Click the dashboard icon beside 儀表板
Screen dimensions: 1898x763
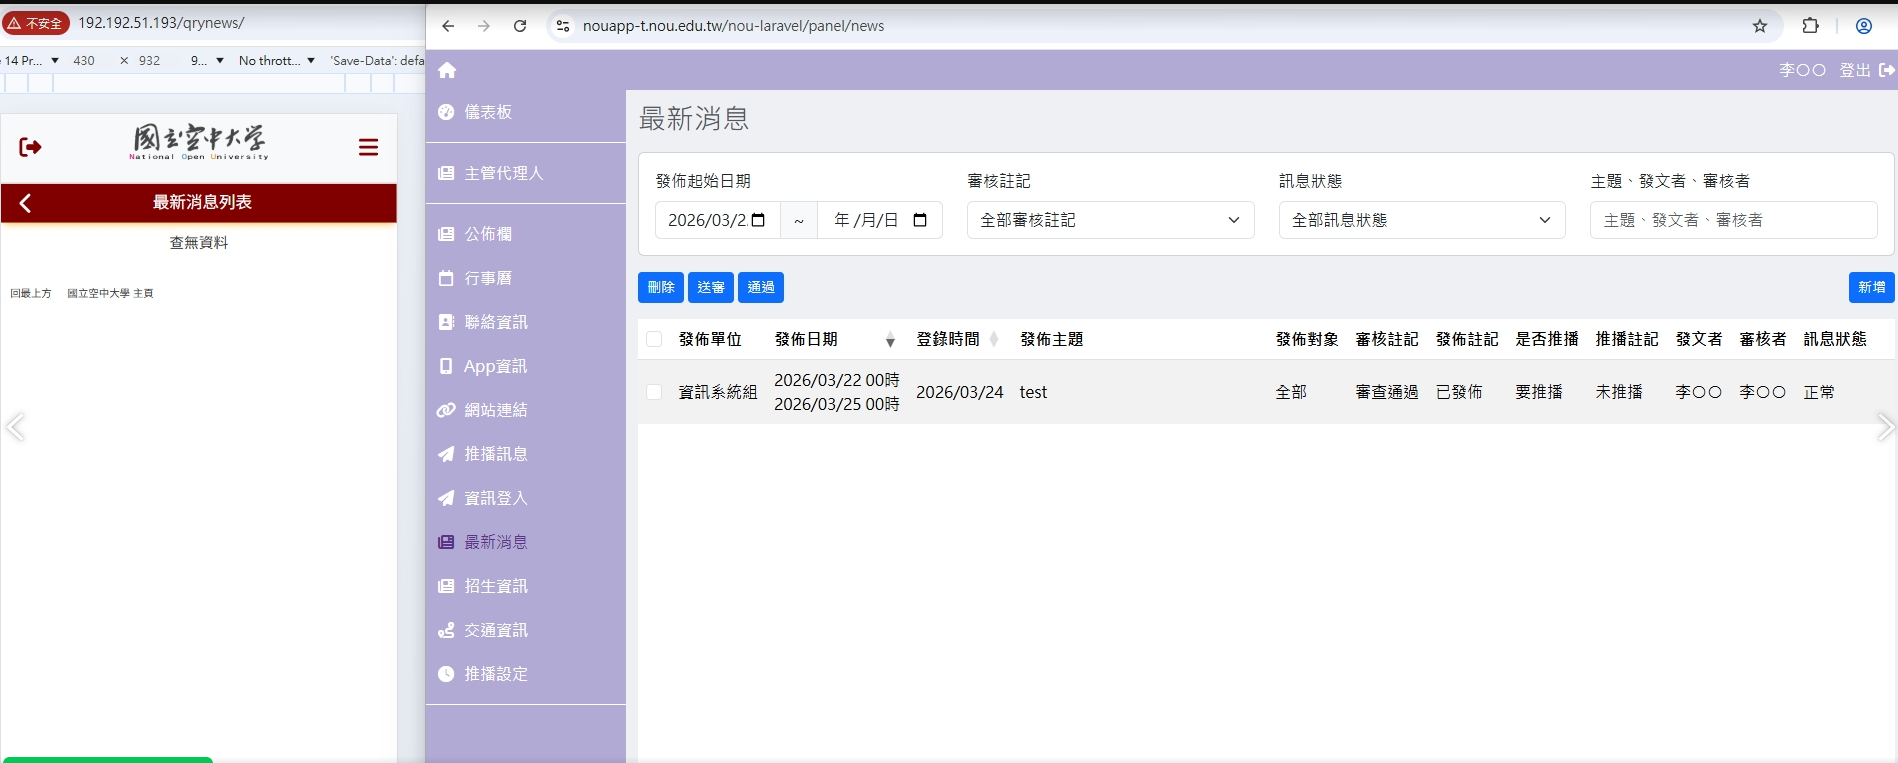tap(446, 112)
